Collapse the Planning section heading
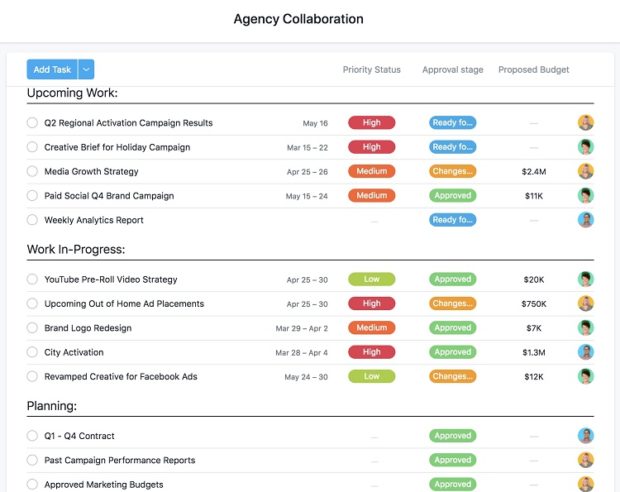 pyautogui.click(x=52, y=406)
